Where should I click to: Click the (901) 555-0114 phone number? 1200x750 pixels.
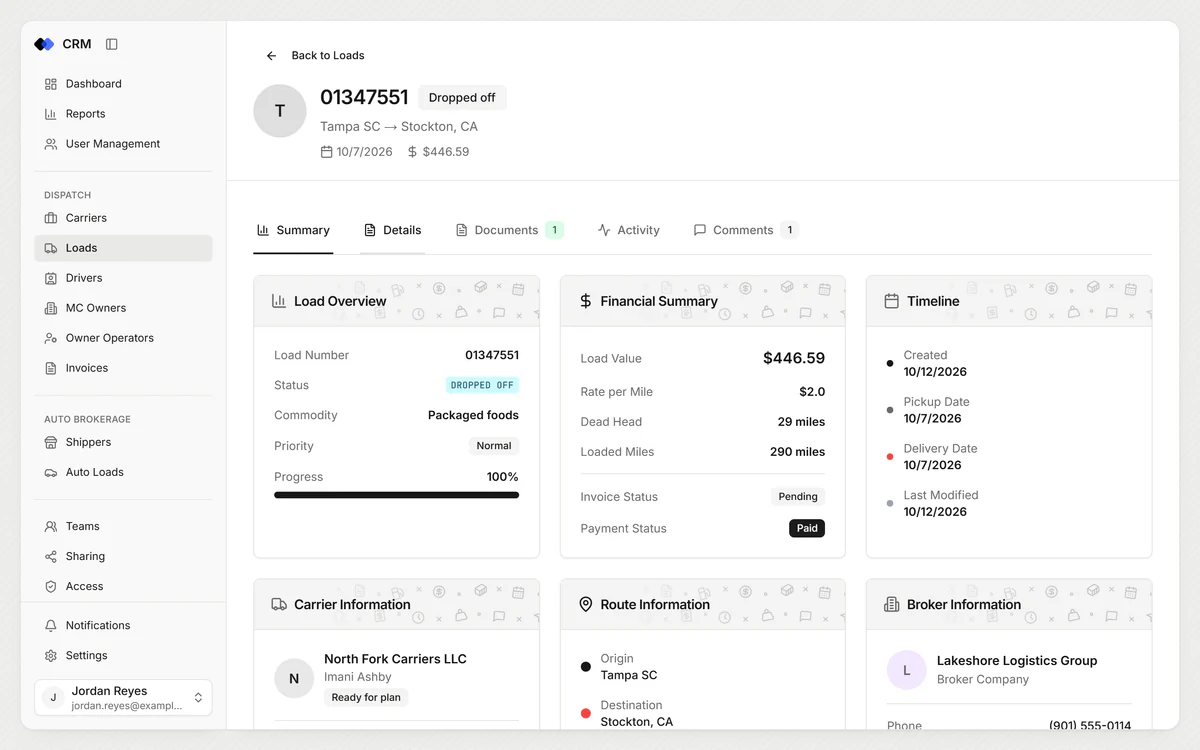point(1090,726)
